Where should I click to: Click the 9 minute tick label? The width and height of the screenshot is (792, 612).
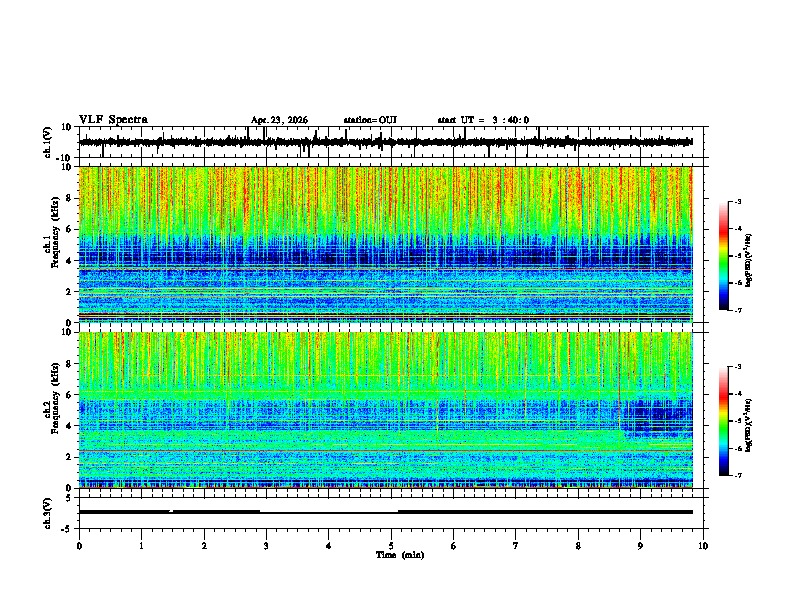pos(640,546)
